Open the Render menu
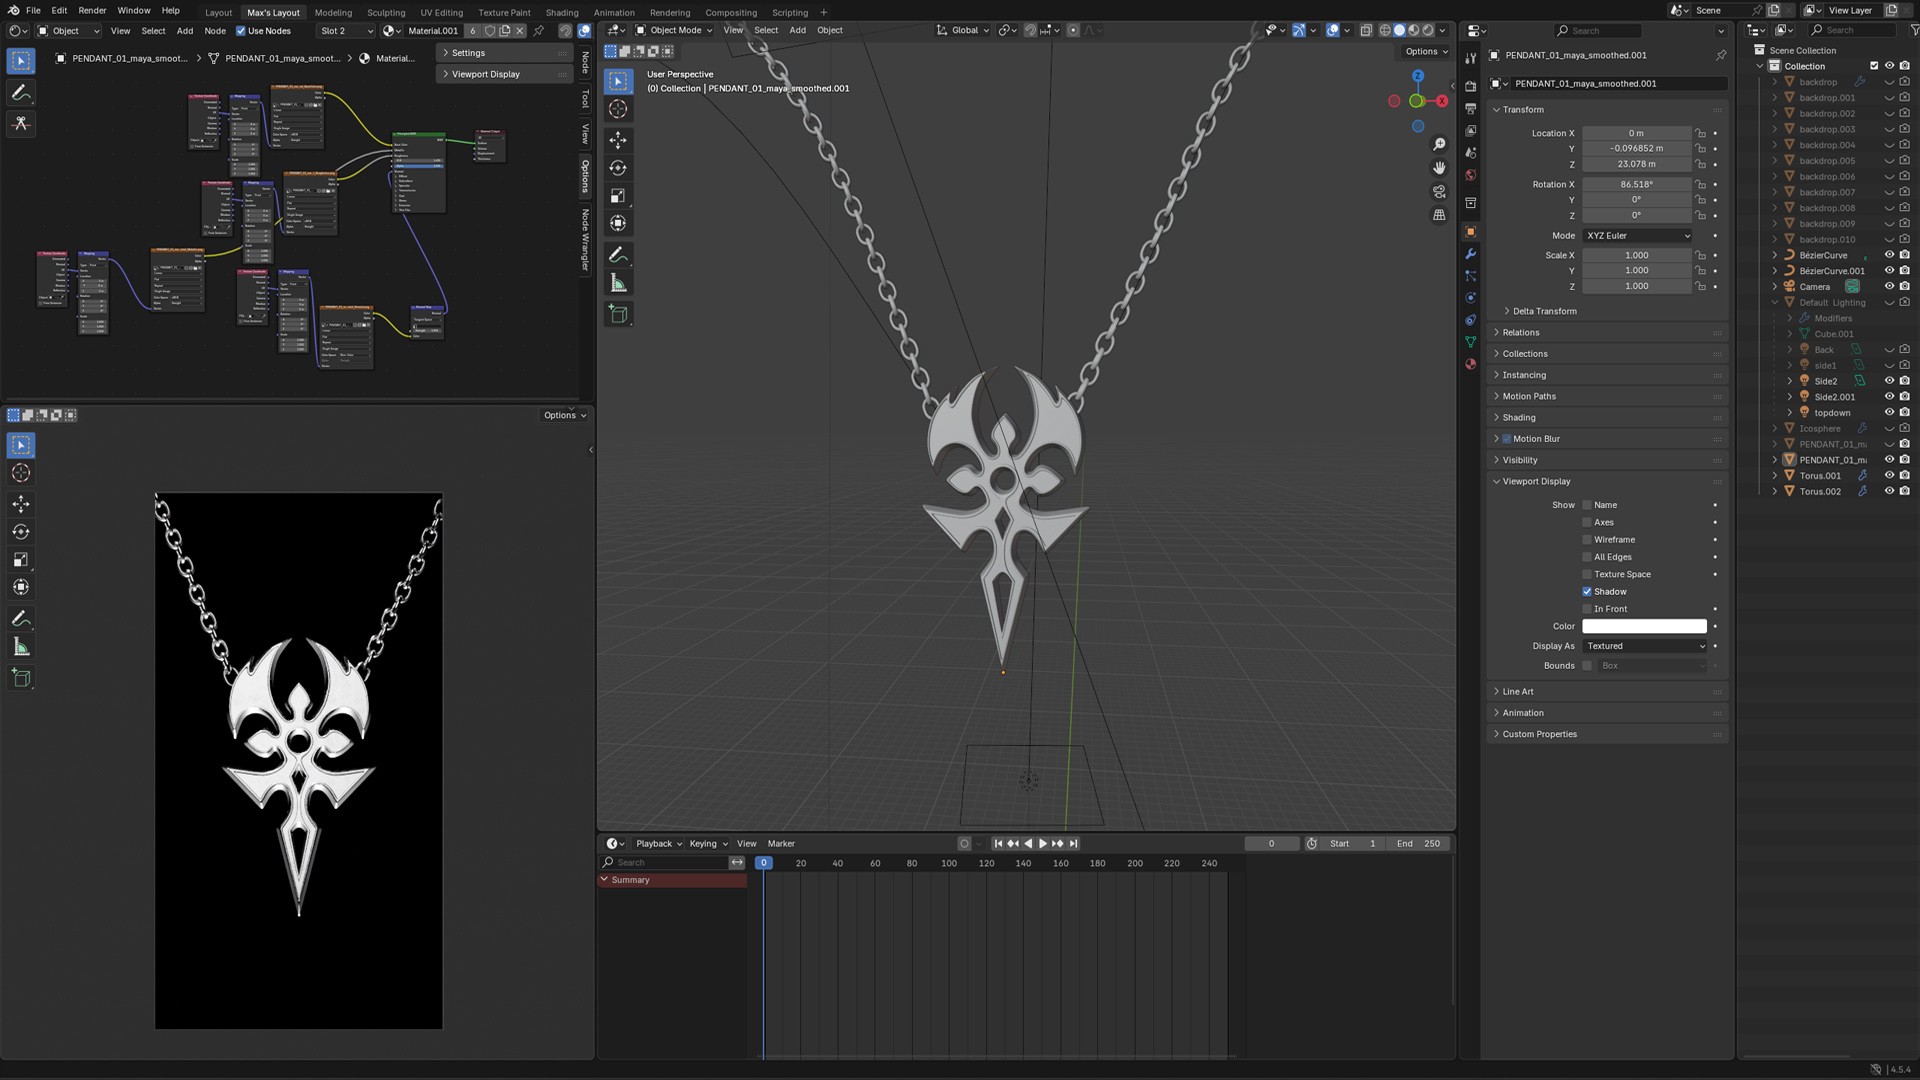The image size is (1920, 1080). point(92,11)
